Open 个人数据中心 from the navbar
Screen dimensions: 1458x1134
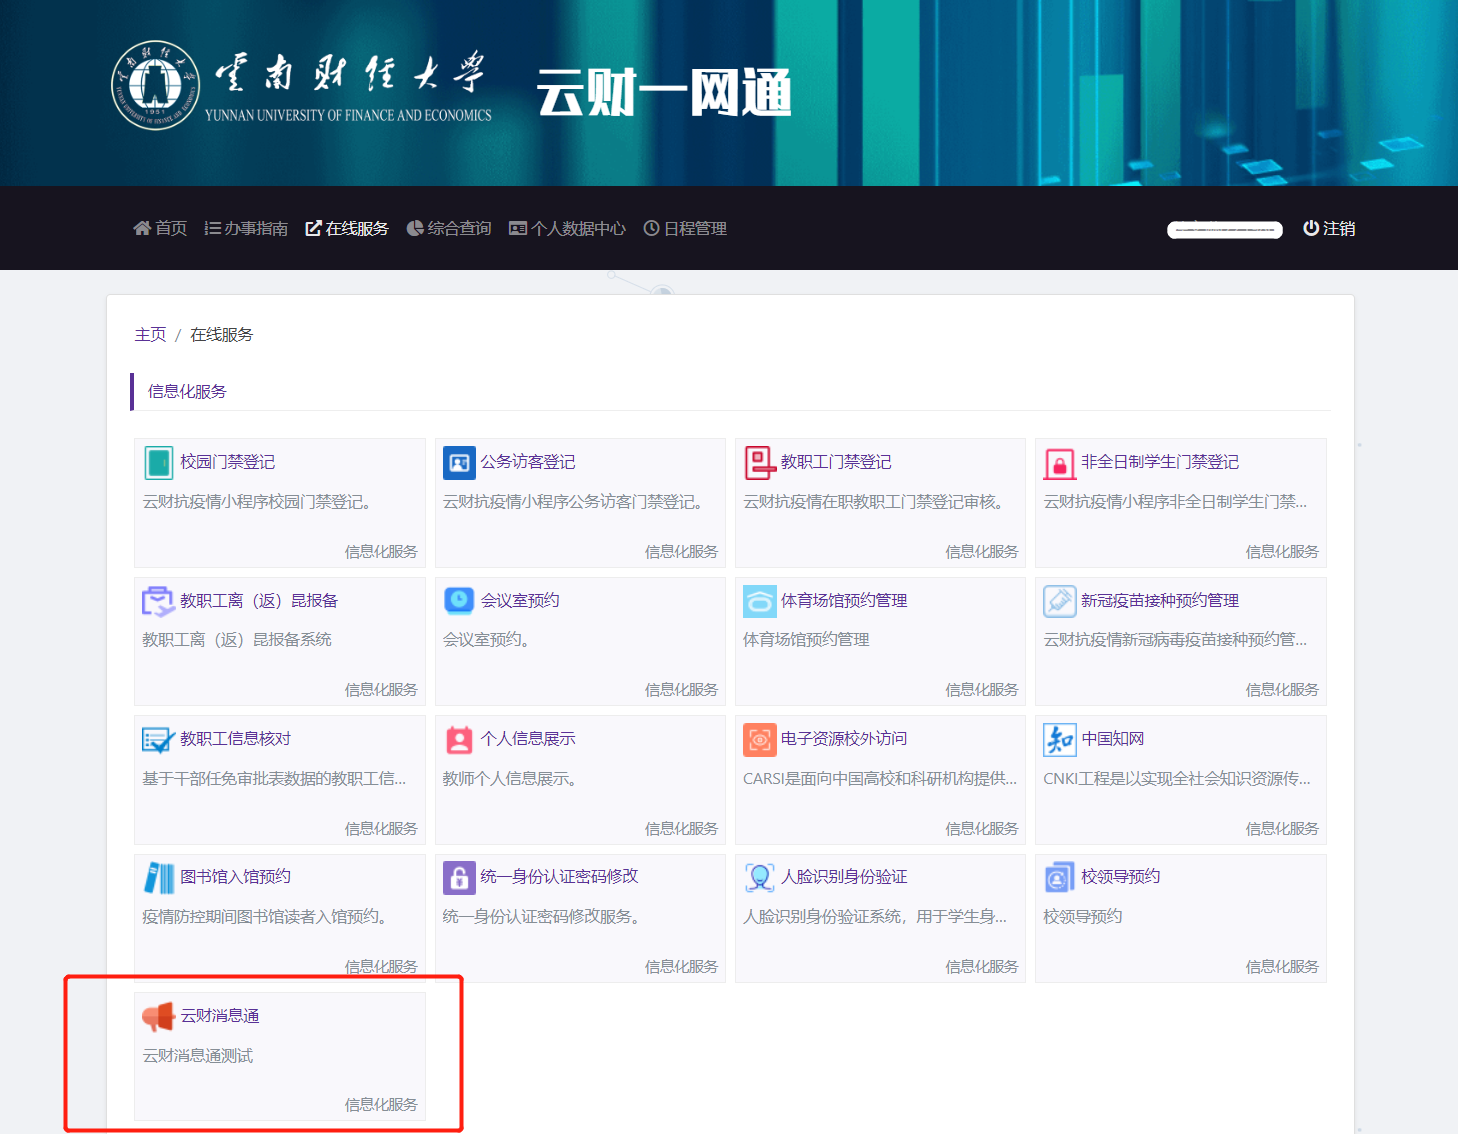point(567,228)
